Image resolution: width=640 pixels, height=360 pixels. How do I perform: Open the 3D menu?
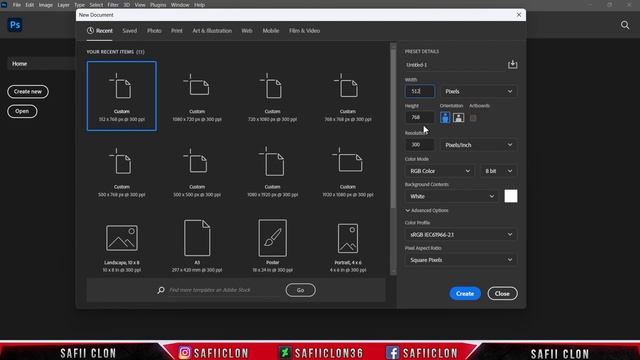tap(127, 5)
